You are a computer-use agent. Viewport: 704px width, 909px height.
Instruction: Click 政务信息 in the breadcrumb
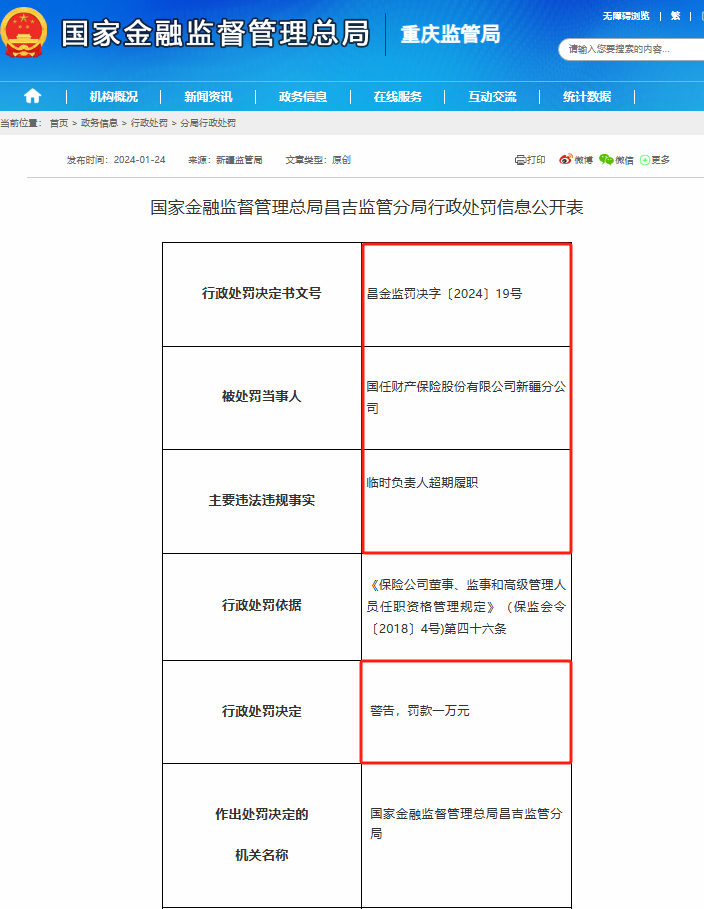coord(99,123)
